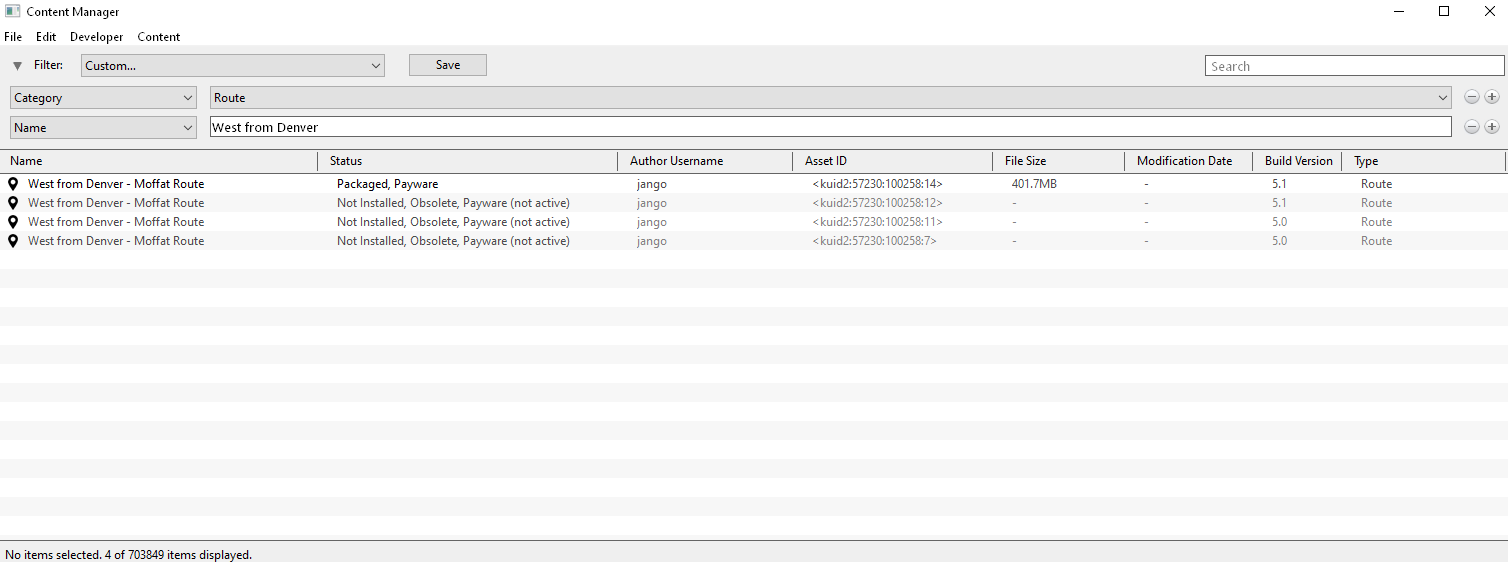Image resolution: width=1508 pixels, height=562 pixels.
Task: Remove the Category filter row with minus icon
Action: pos(1472,97)
